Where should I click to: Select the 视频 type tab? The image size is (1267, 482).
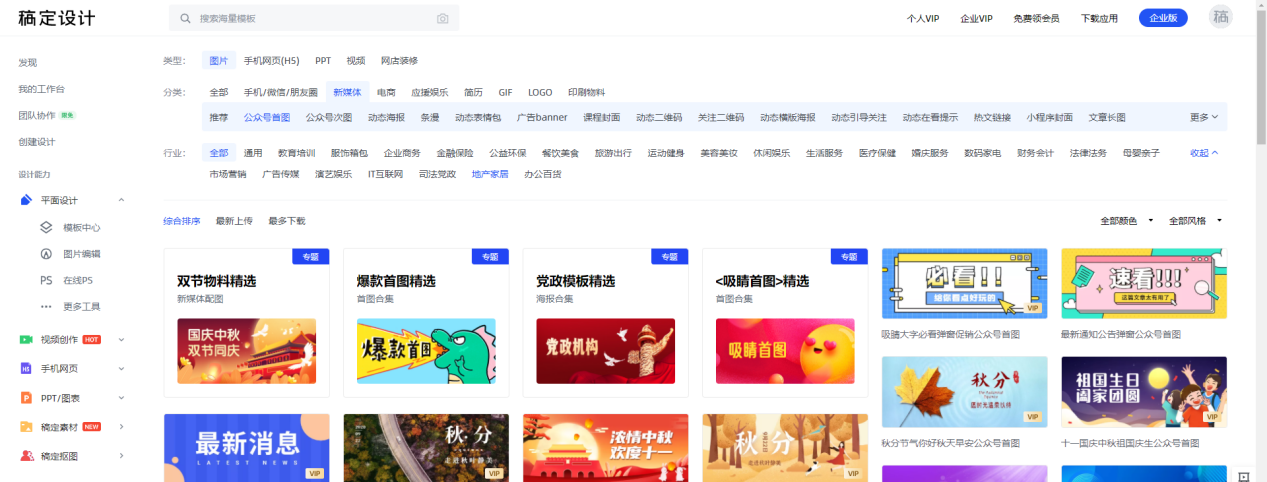[x=355, y=61]
